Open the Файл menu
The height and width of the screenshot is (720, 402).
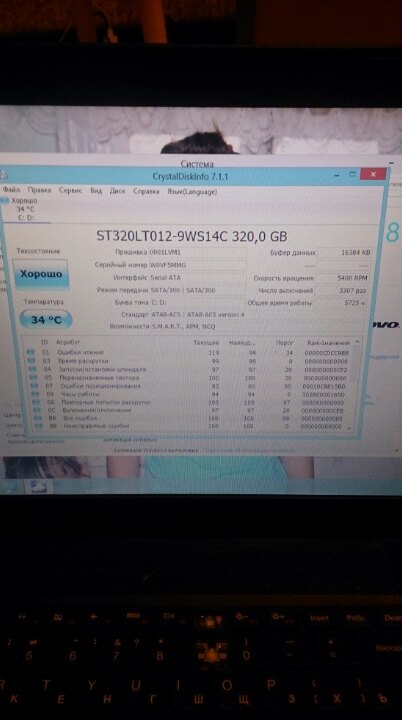coord(11,190)
